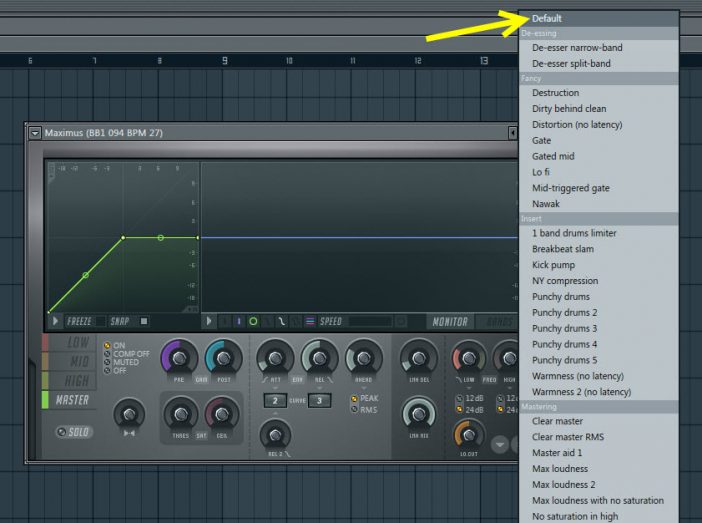Choose the Dirty behind clean preset
This screenshot has height=523, width=702.
coord(599,108)
